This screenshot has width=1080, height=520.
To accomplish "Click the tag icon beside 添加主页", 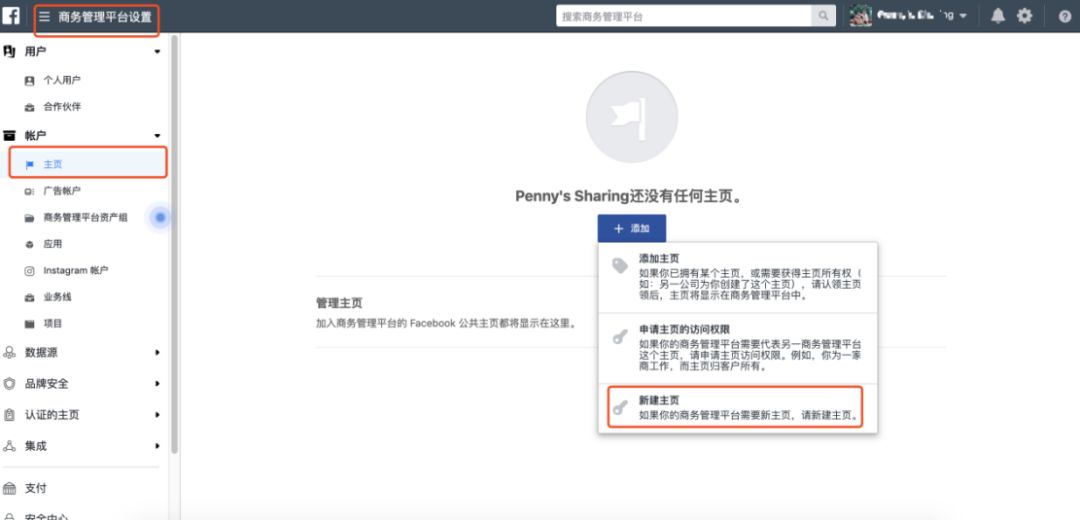I will coord(620,266).
